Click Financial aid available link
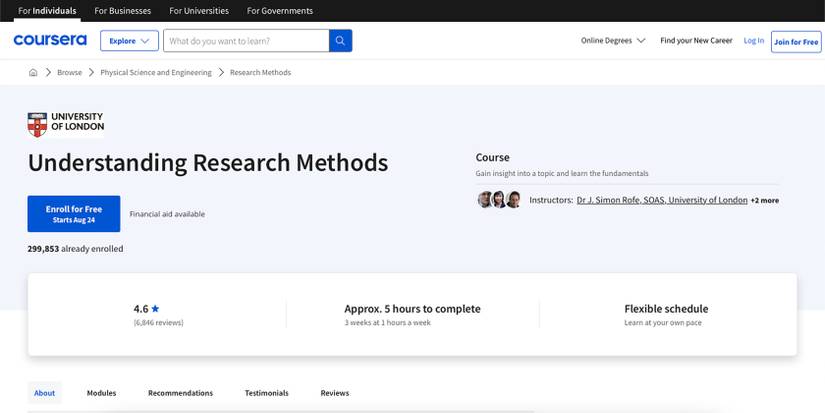 point(167,214)
